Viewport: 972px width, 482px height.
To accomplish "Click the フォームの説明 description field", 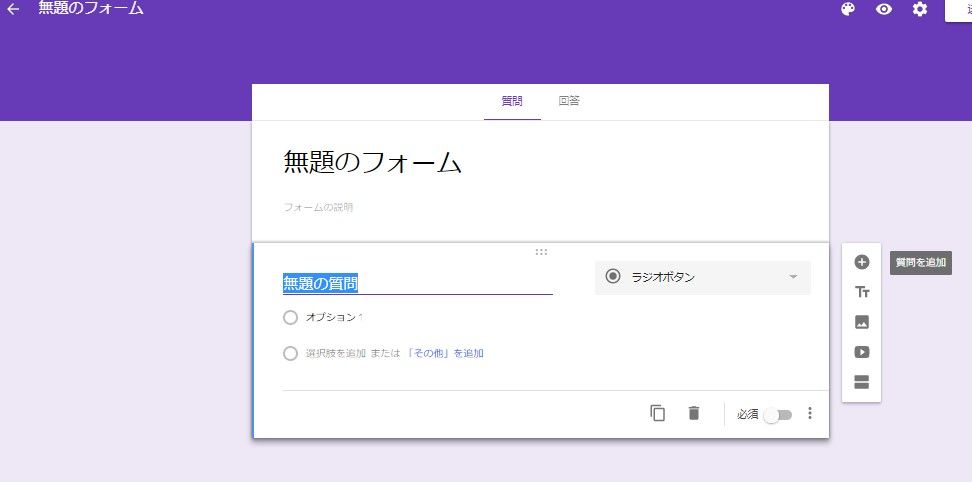I will tap(318, 207).
